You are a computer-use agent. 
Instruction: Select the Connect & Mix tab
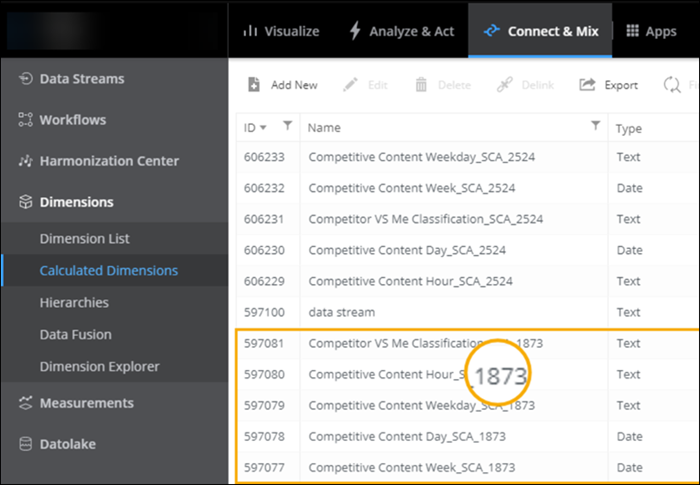point(540,31)
